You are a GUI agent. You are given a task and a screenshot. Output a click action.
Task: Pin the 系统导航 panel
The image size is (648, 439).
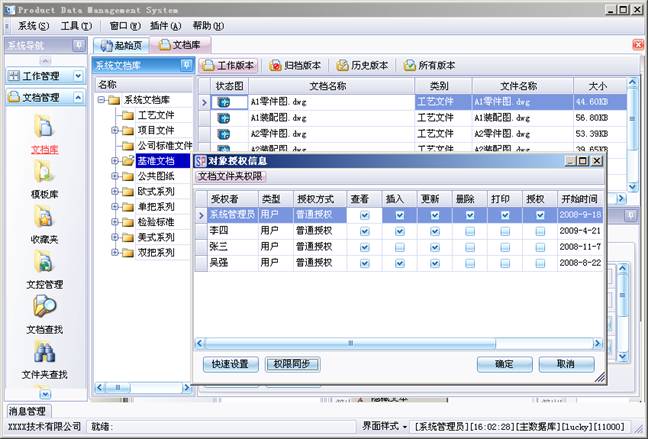pyautogui.click(x=78, y=45)
